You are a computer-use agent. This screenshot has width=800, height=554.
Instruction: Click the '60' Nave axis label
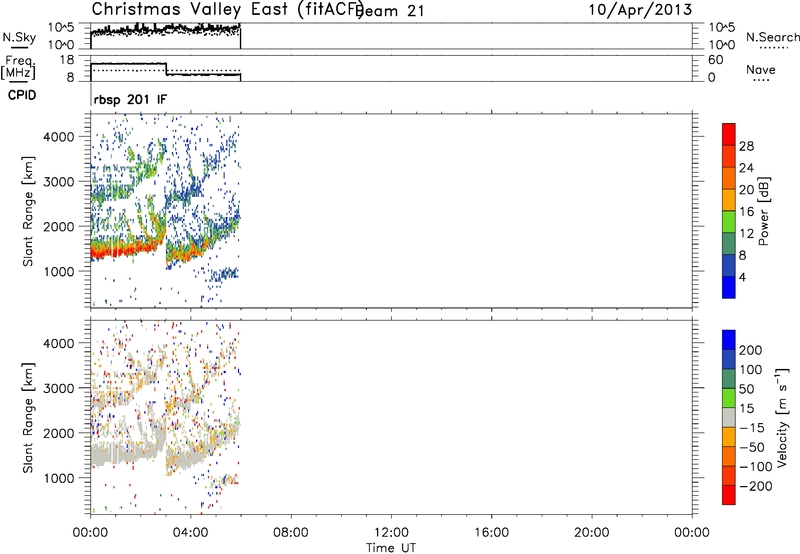(x=716, y=60)
